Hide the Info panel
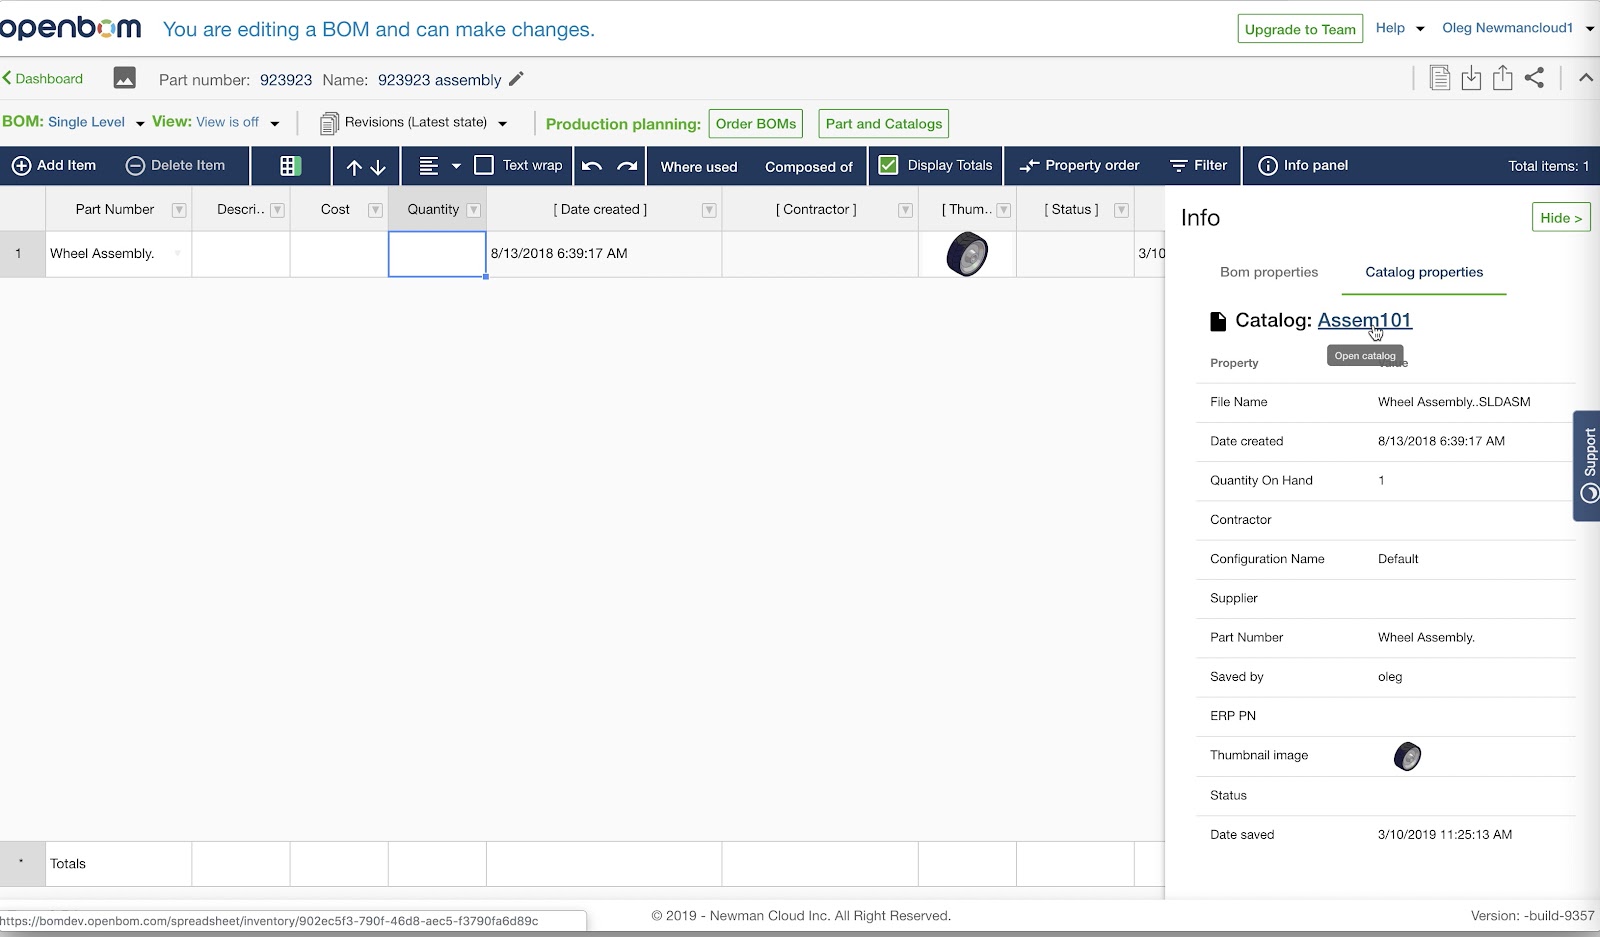The width and height of the screenshot is (1600, 937). tap(1561, 218)
